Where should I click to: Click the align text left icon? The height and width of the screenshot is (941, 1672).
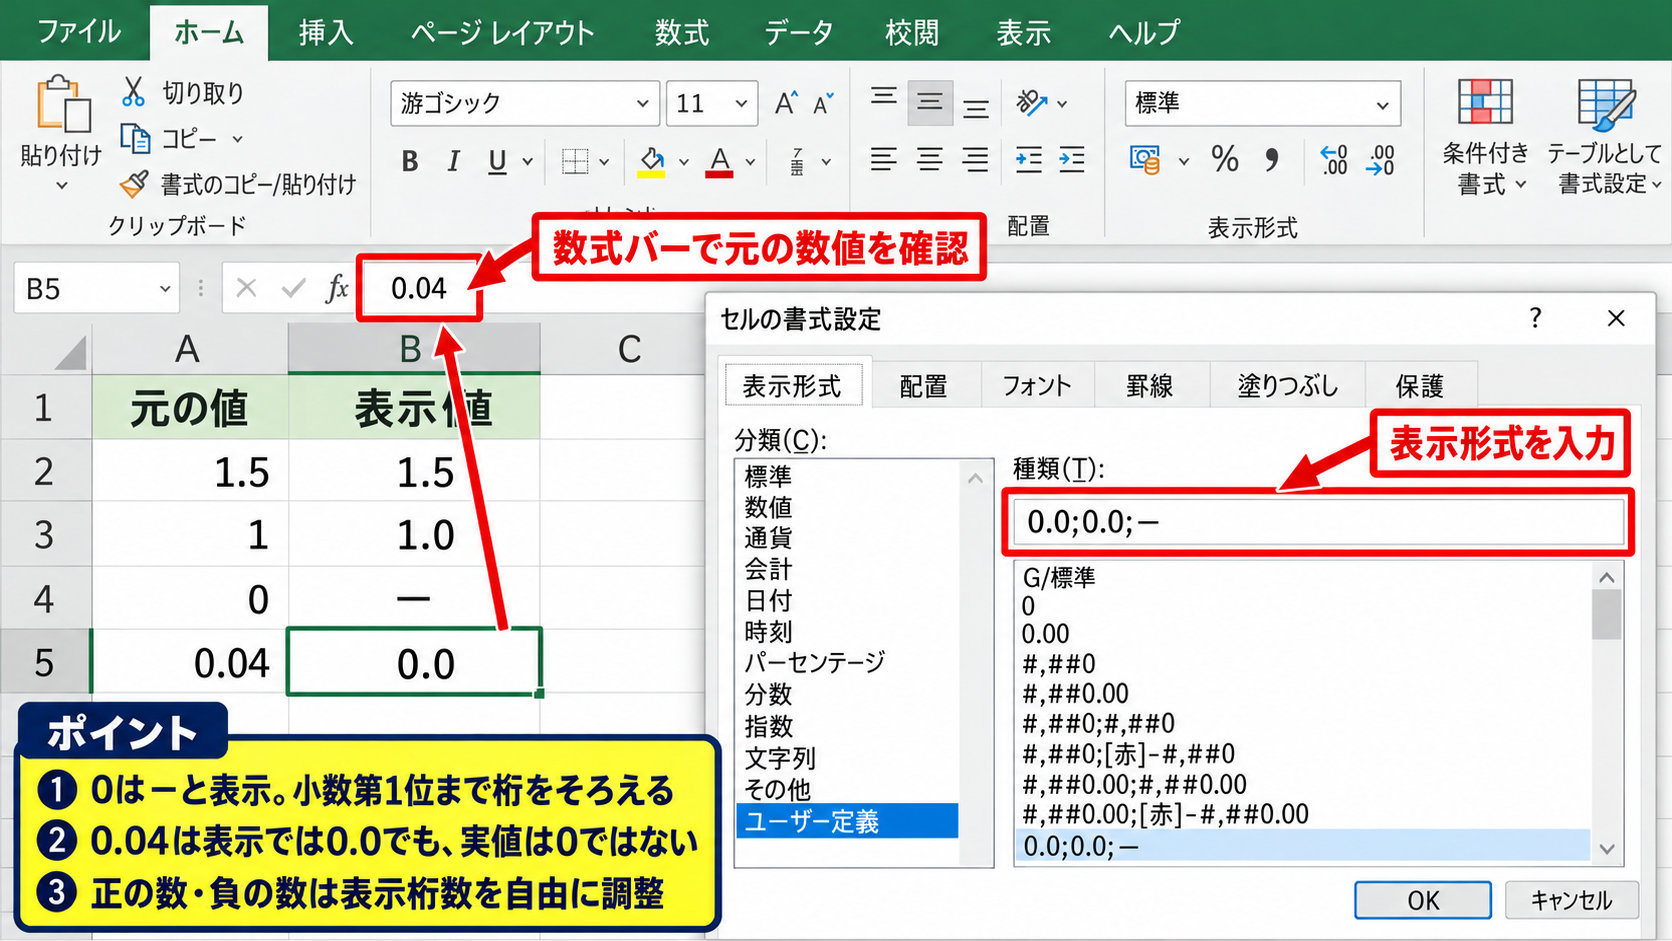pyautogui.click(x=883, y=159)
